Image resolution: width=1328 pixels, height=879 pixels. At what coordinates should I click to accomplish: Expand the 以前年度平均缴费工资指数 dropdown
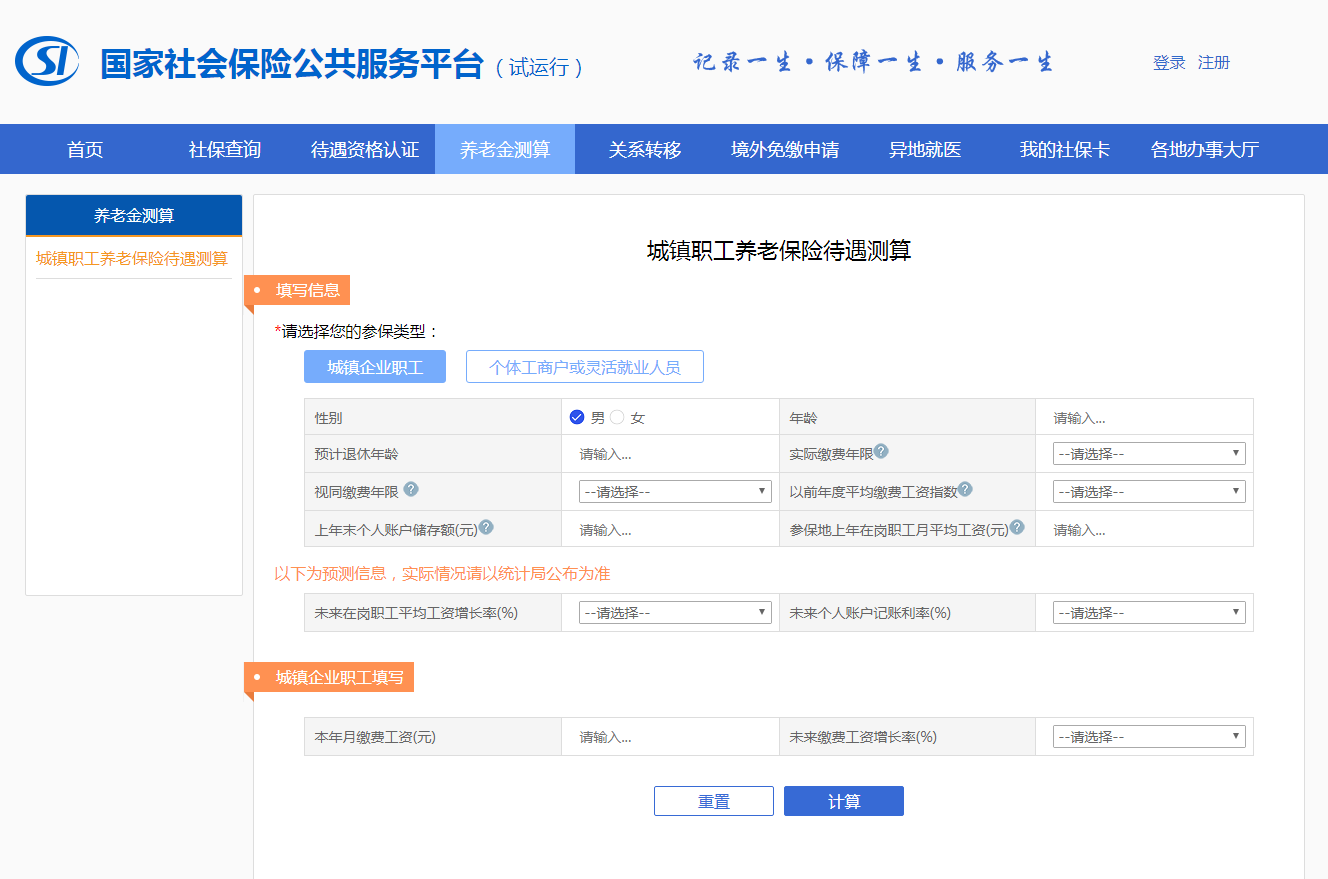[x=1149, y=492]
